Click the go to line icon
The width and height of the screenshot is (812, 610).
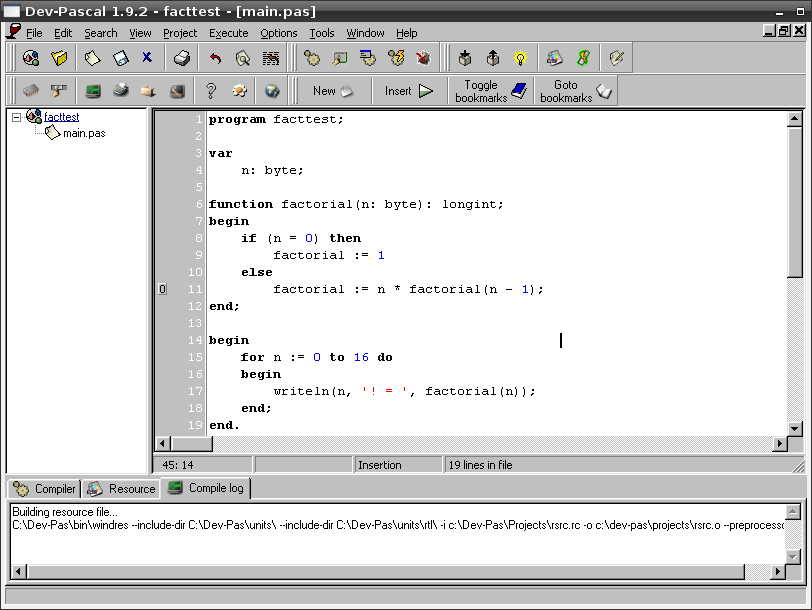click(x=271, y=58)
